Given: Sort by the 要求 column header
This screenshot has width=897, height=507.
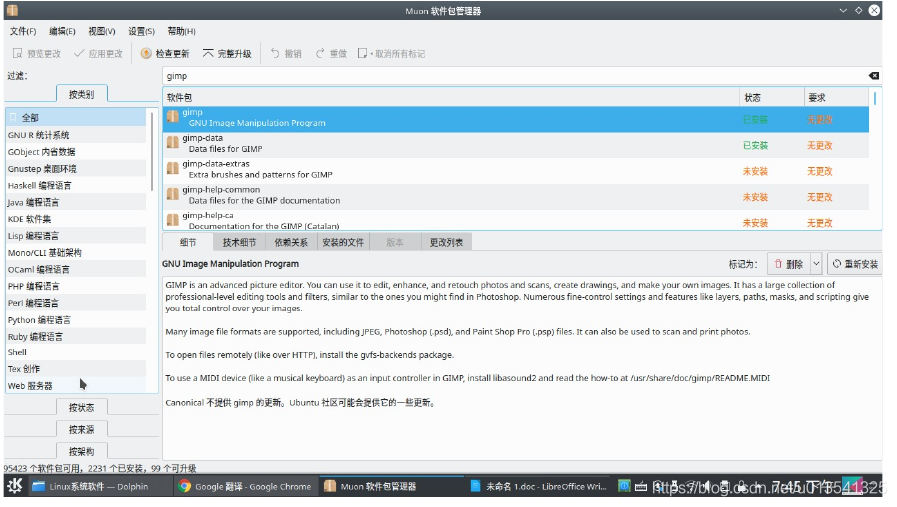Looking at the screenshot, I should click(836, 98).
